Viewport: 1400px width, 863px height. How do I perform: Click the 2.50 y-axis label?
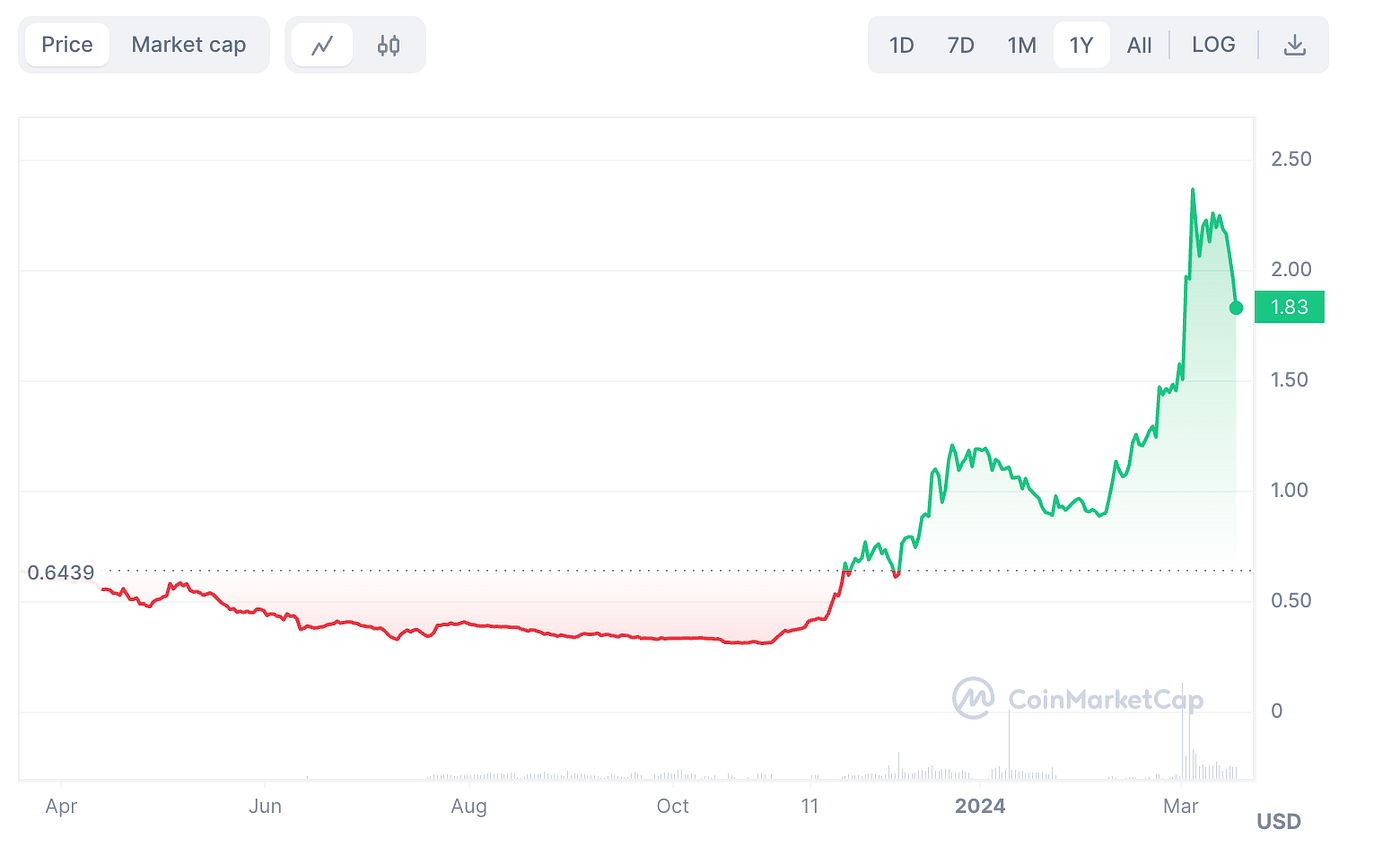click(x=1291, y=159)
